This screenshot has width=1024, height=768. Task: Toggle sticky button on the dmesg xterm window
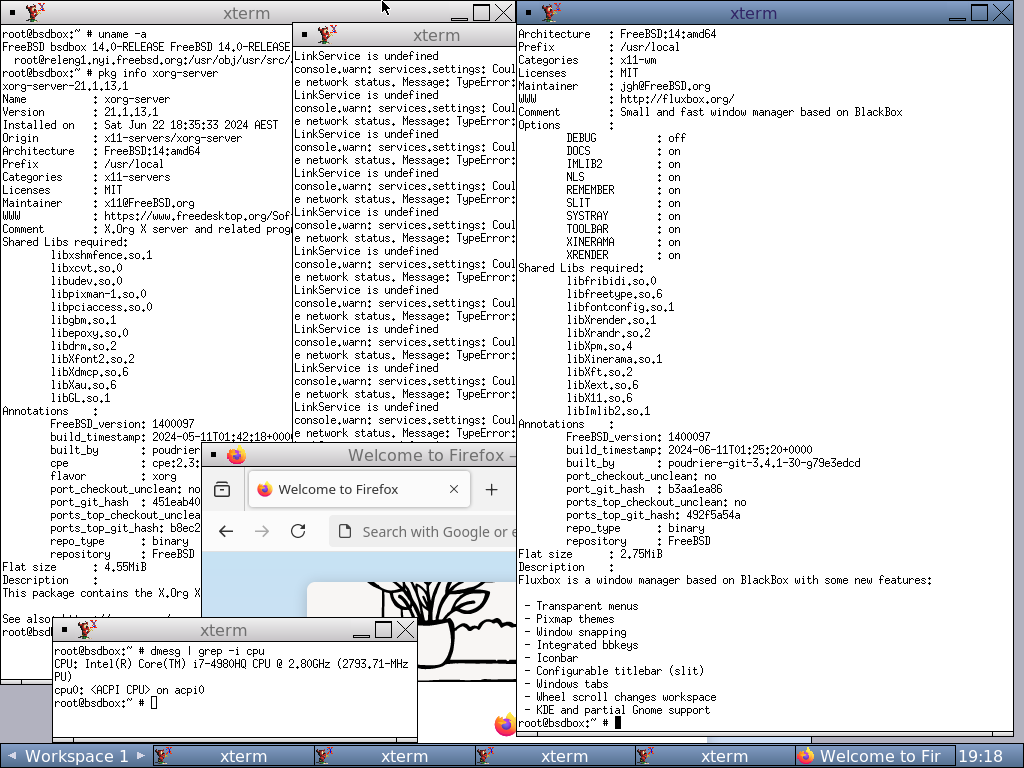tap(64, 630)
